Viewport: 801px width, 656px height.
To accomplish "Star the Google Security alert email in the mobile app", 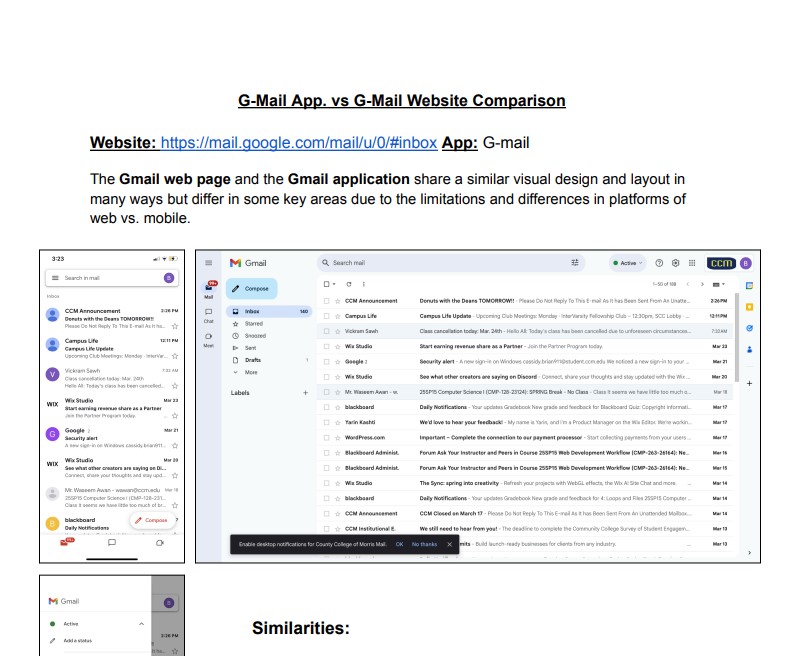I will [x=175, y=446].
